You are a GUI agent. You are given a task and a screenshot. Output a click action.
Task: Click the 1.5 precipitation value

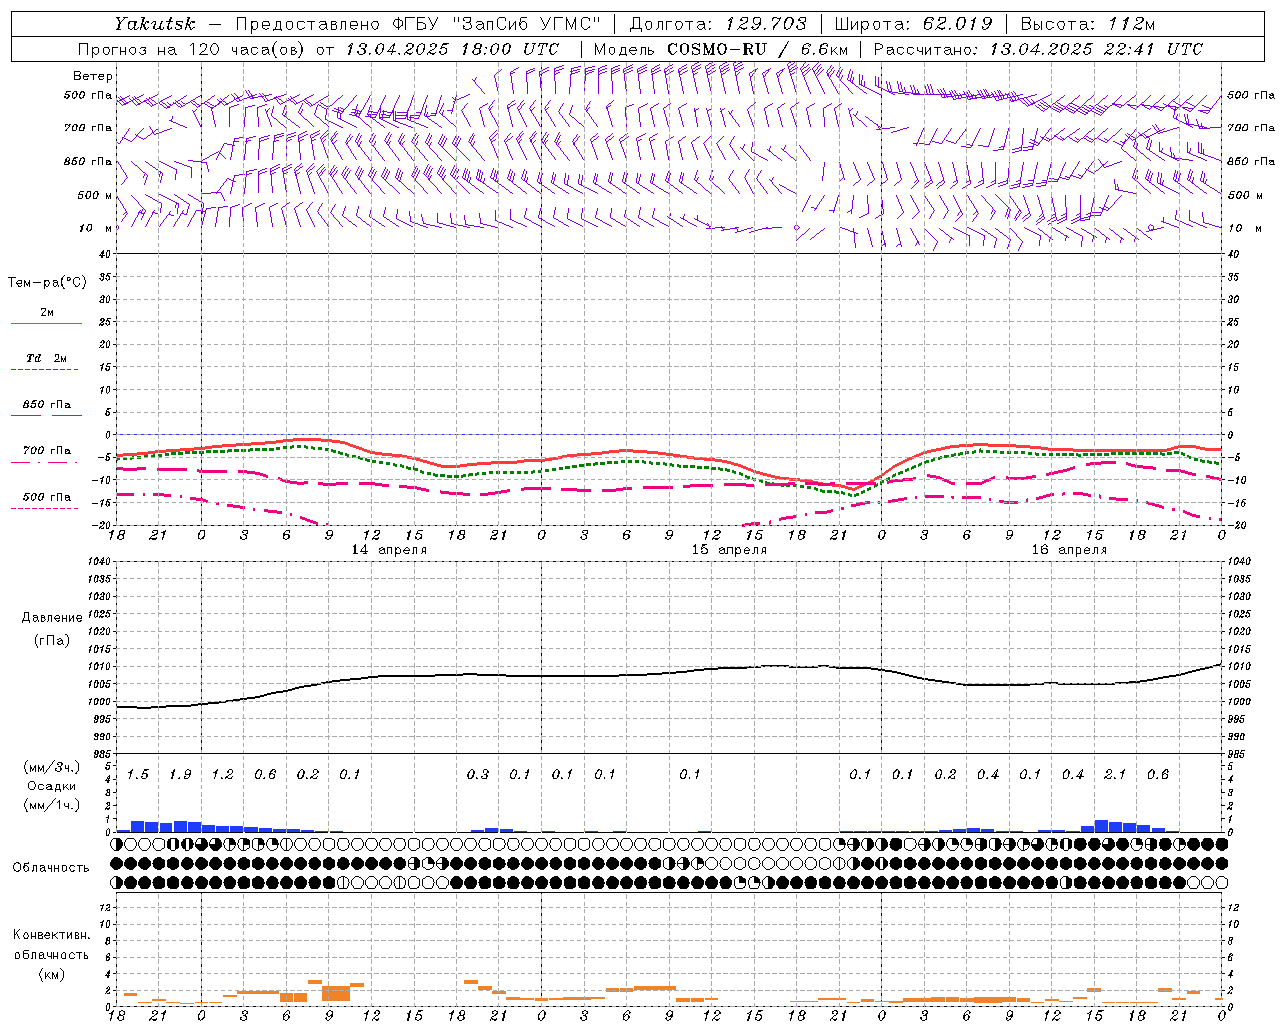pyautogui.click(x=138, y=774)
